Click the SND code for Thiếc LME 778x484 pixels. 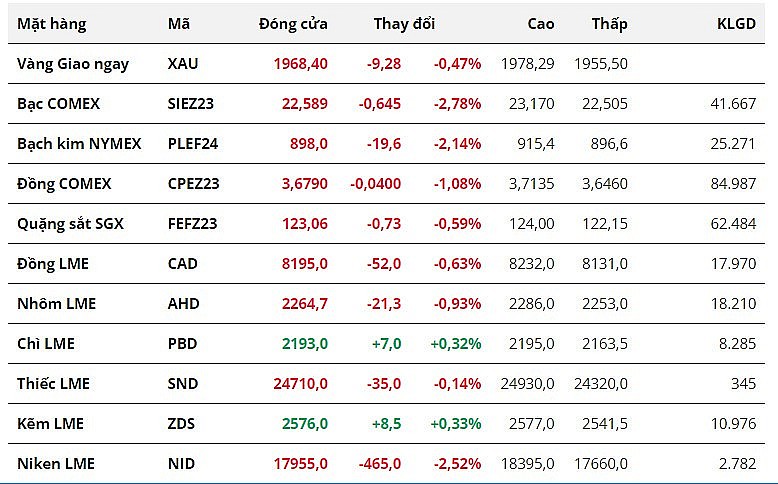(183, 384)
